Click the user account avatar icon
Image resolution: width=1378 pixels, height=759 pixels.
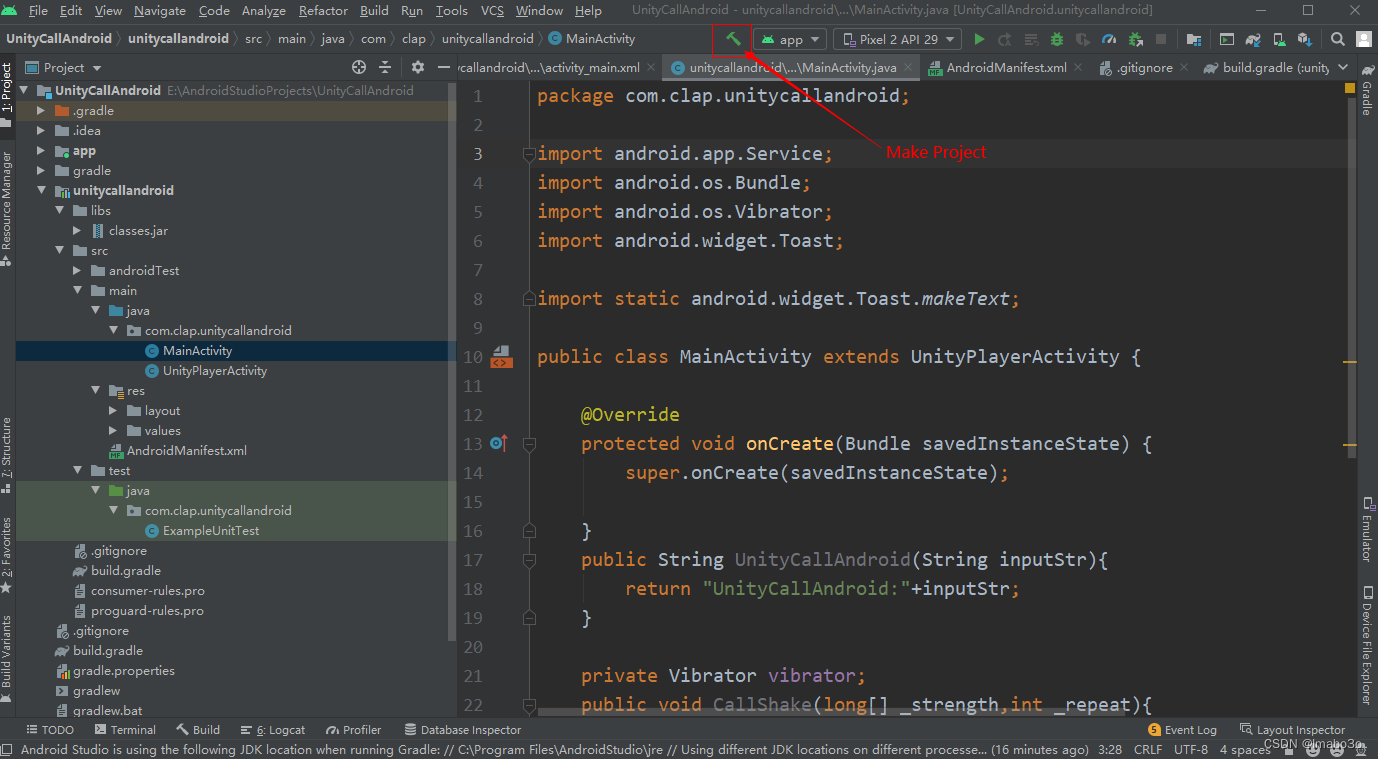(1364, 39)
